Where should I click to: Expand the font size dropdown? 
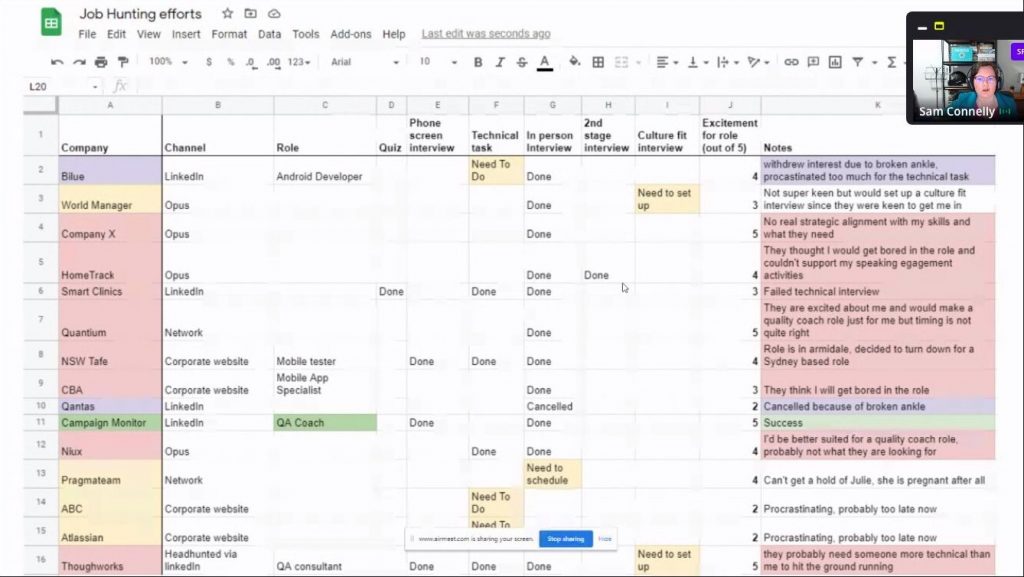pyautogui.click(x=437, y=62)
